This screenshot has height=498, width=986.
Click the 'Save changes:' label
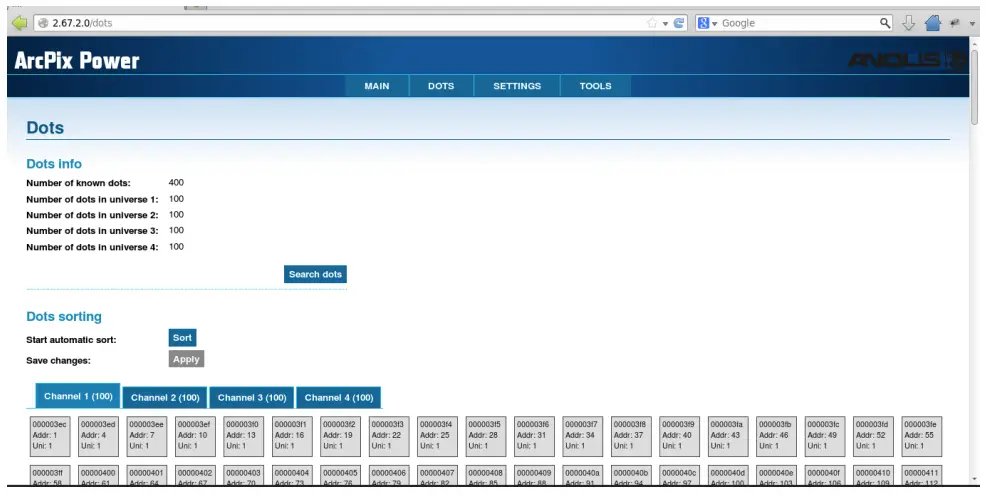[58, 360]
